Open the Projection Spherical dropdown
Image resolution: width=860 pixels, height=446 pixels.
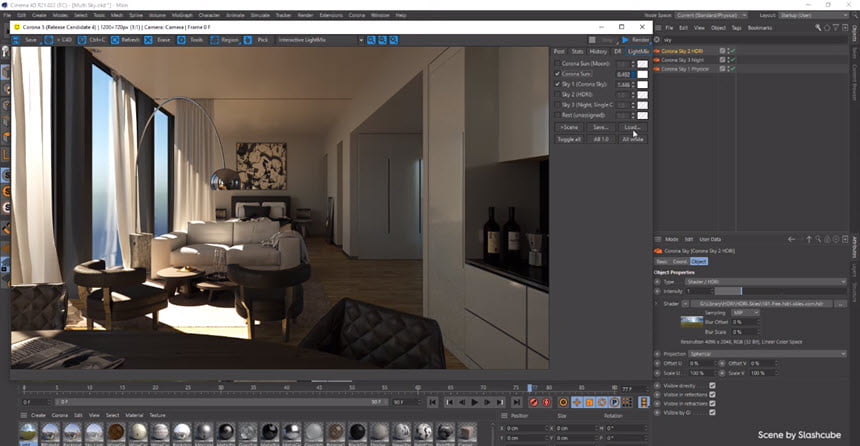click(767, 354)
